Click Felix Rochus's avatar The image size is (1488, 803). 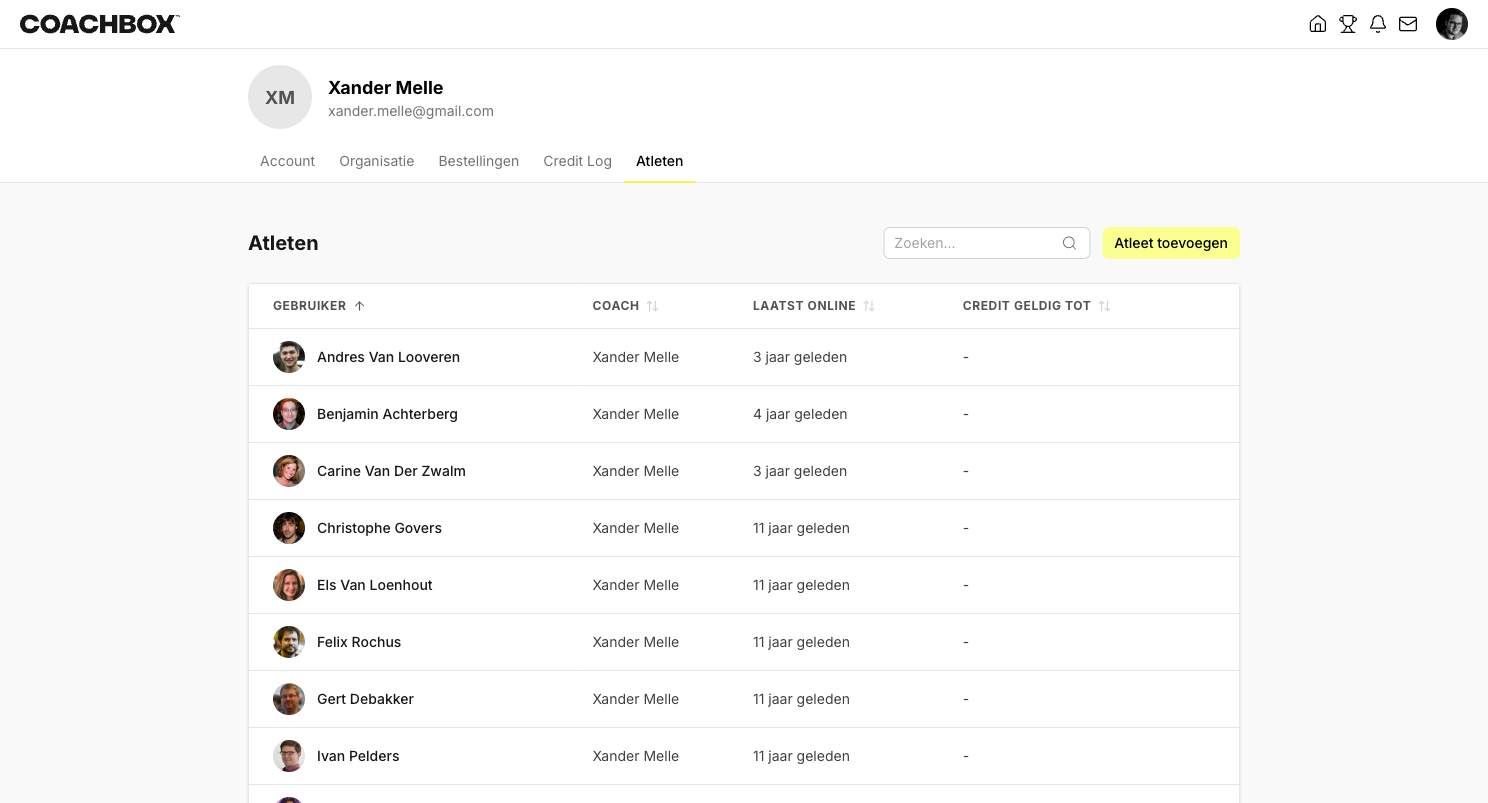tap(289, 642)
